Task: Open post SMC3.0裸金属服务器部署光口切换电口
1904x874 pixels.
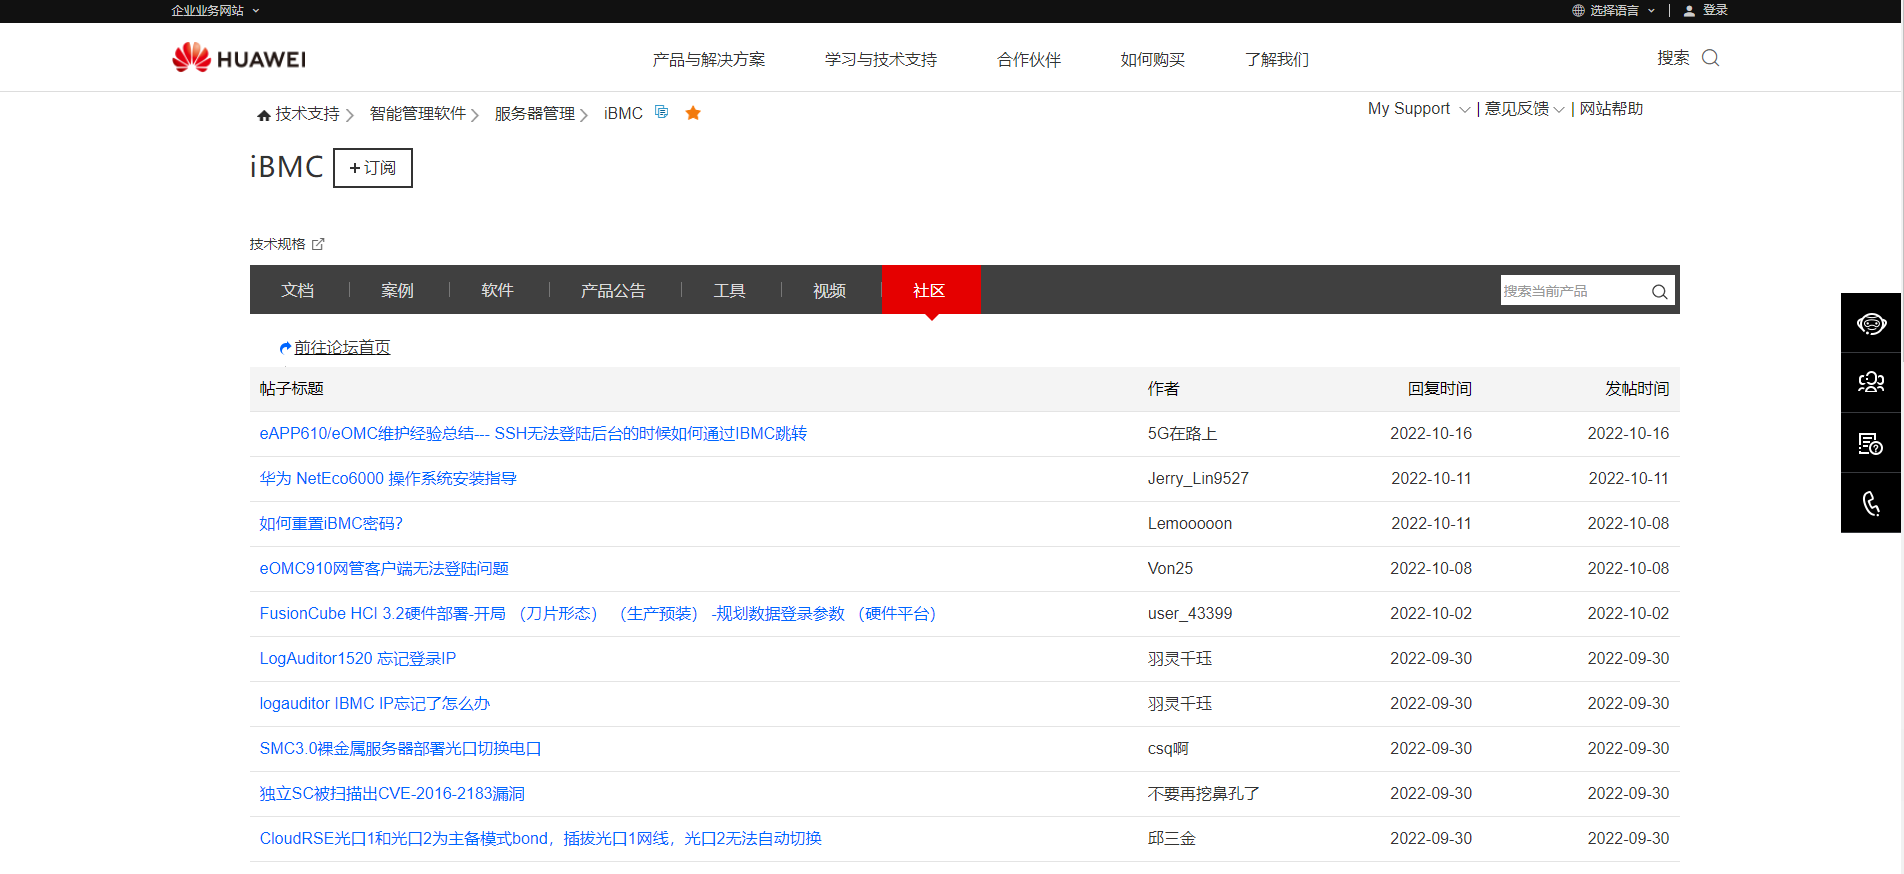Action: point(400,749)
